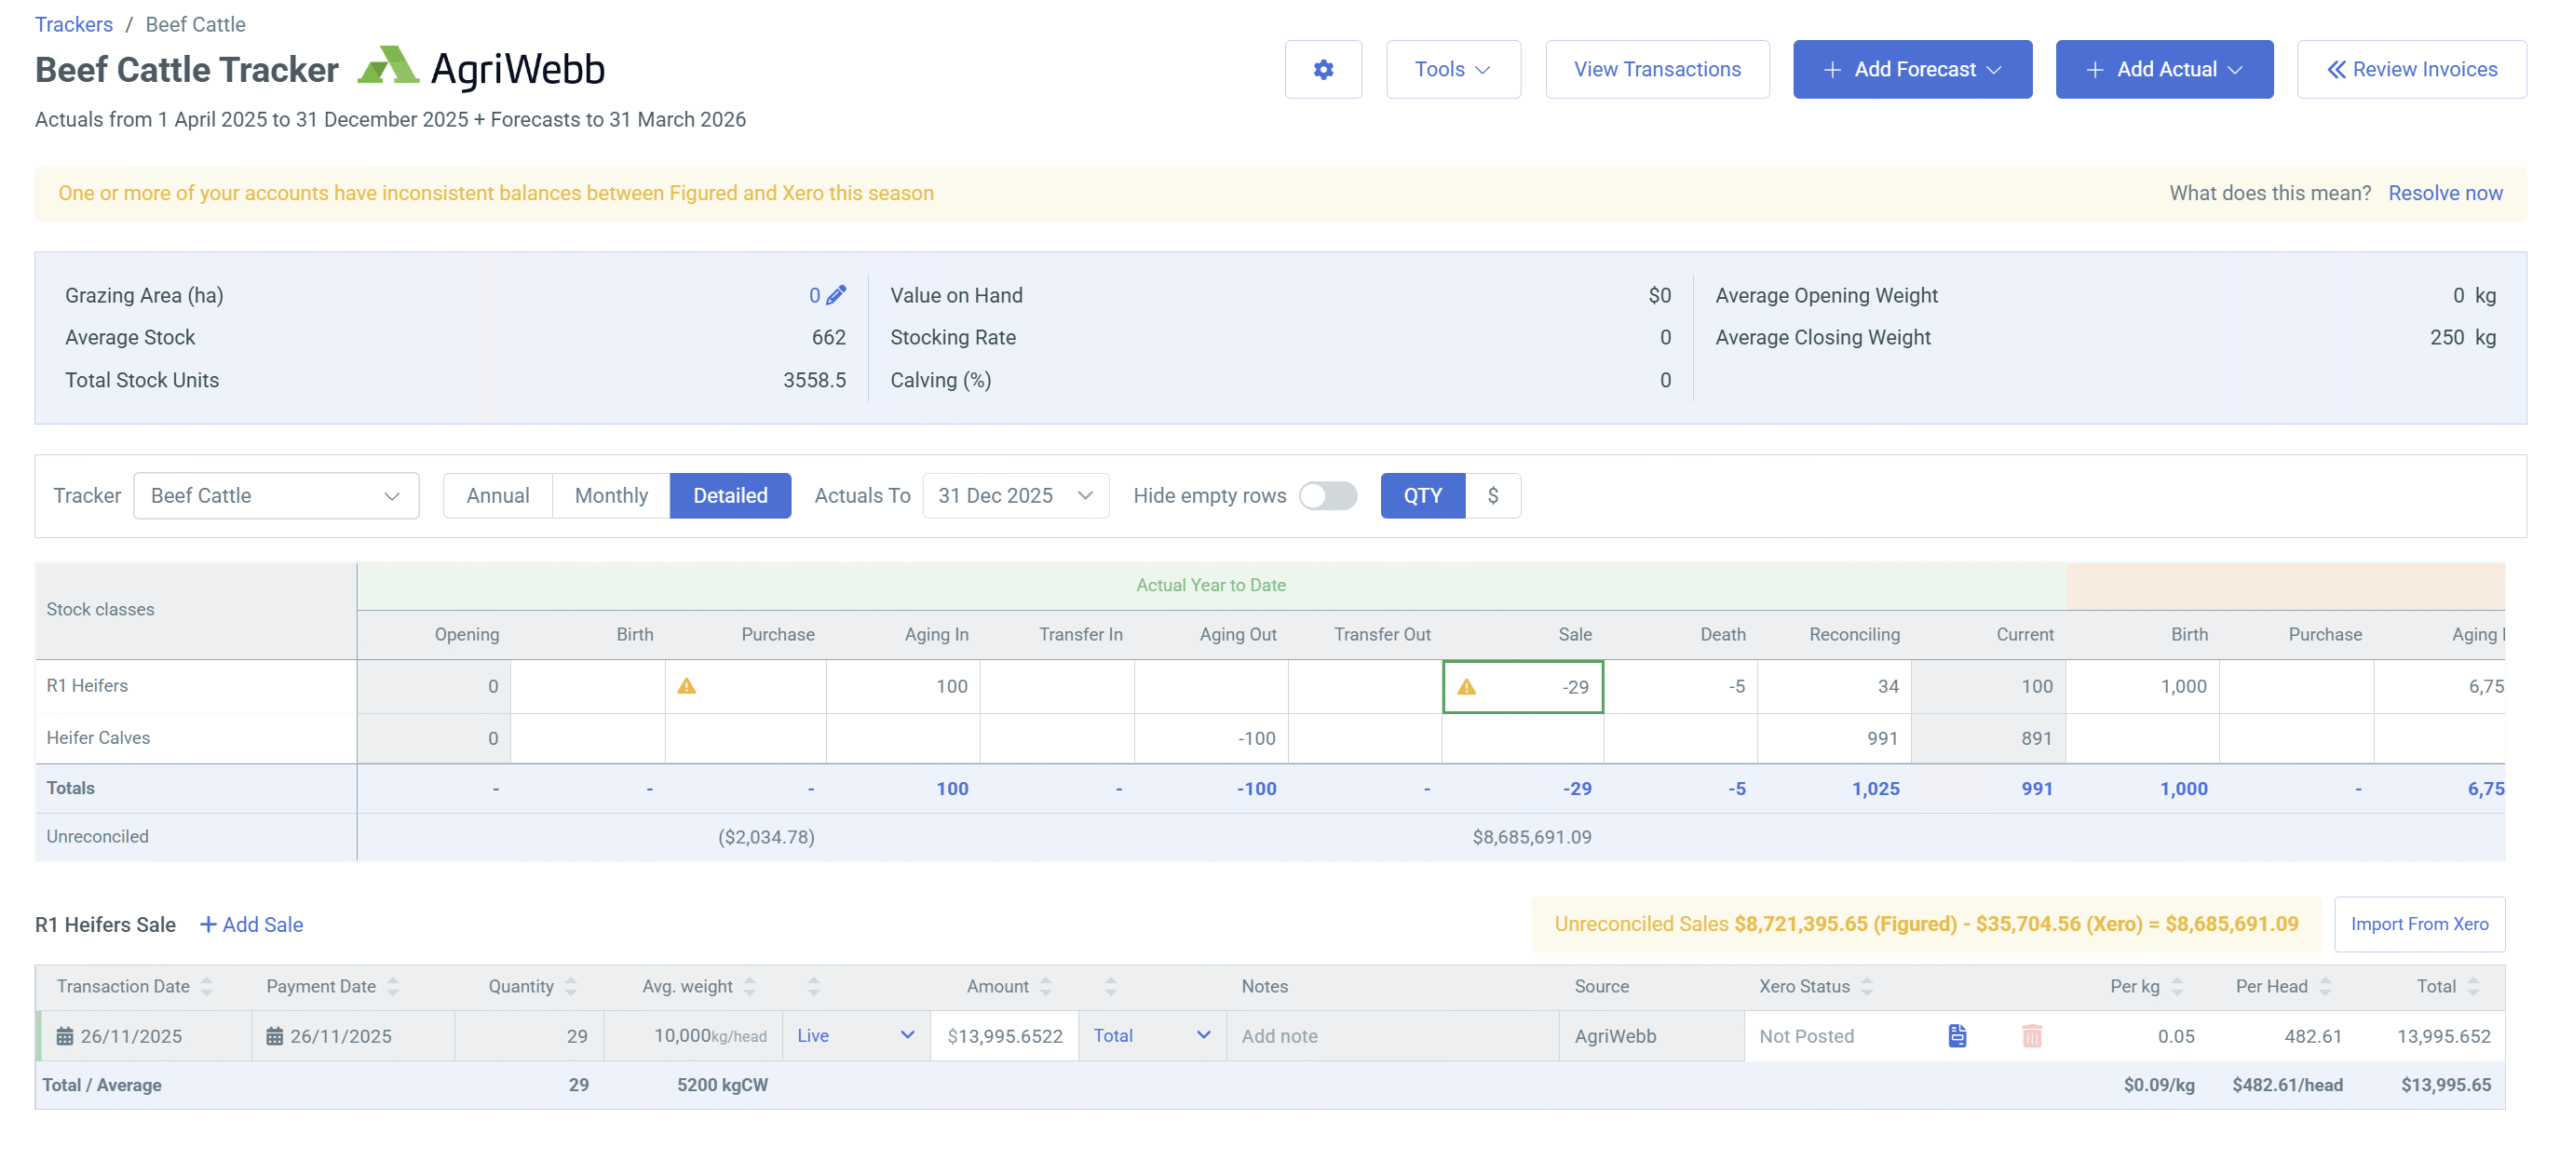Enable the Hide empty rows toggle
The height and width of the screenshot is (1161, 2560).
(x=1328, y=495)
